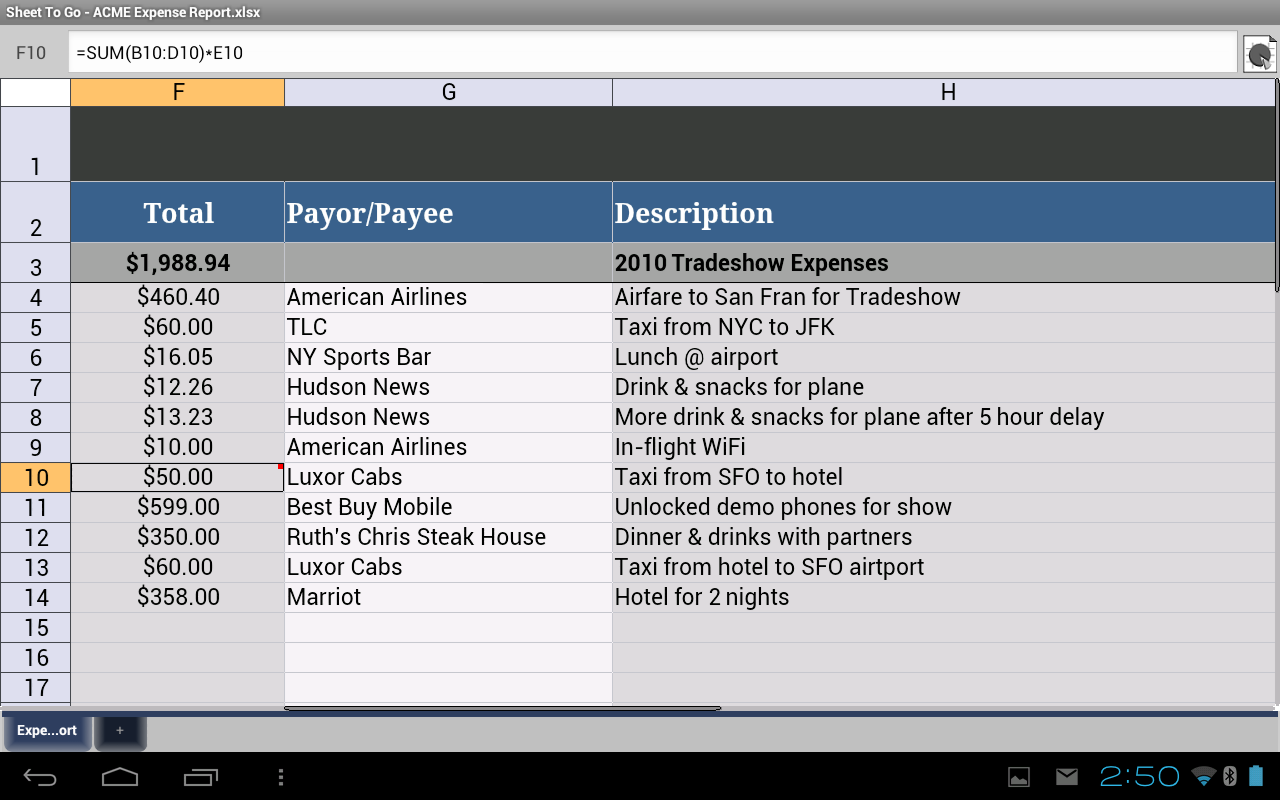
Task: Tap the Total header cell
Action: (178, 212)
